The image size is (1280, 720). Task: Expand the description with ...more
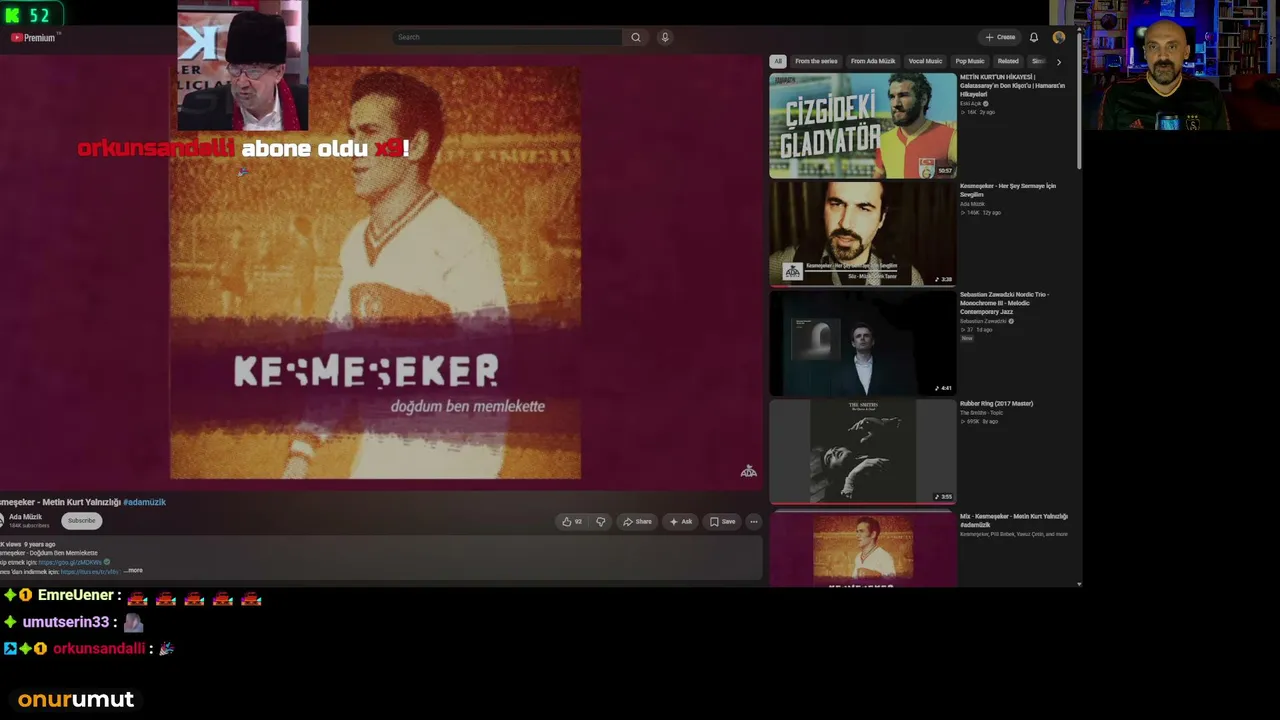coord(133,571)
